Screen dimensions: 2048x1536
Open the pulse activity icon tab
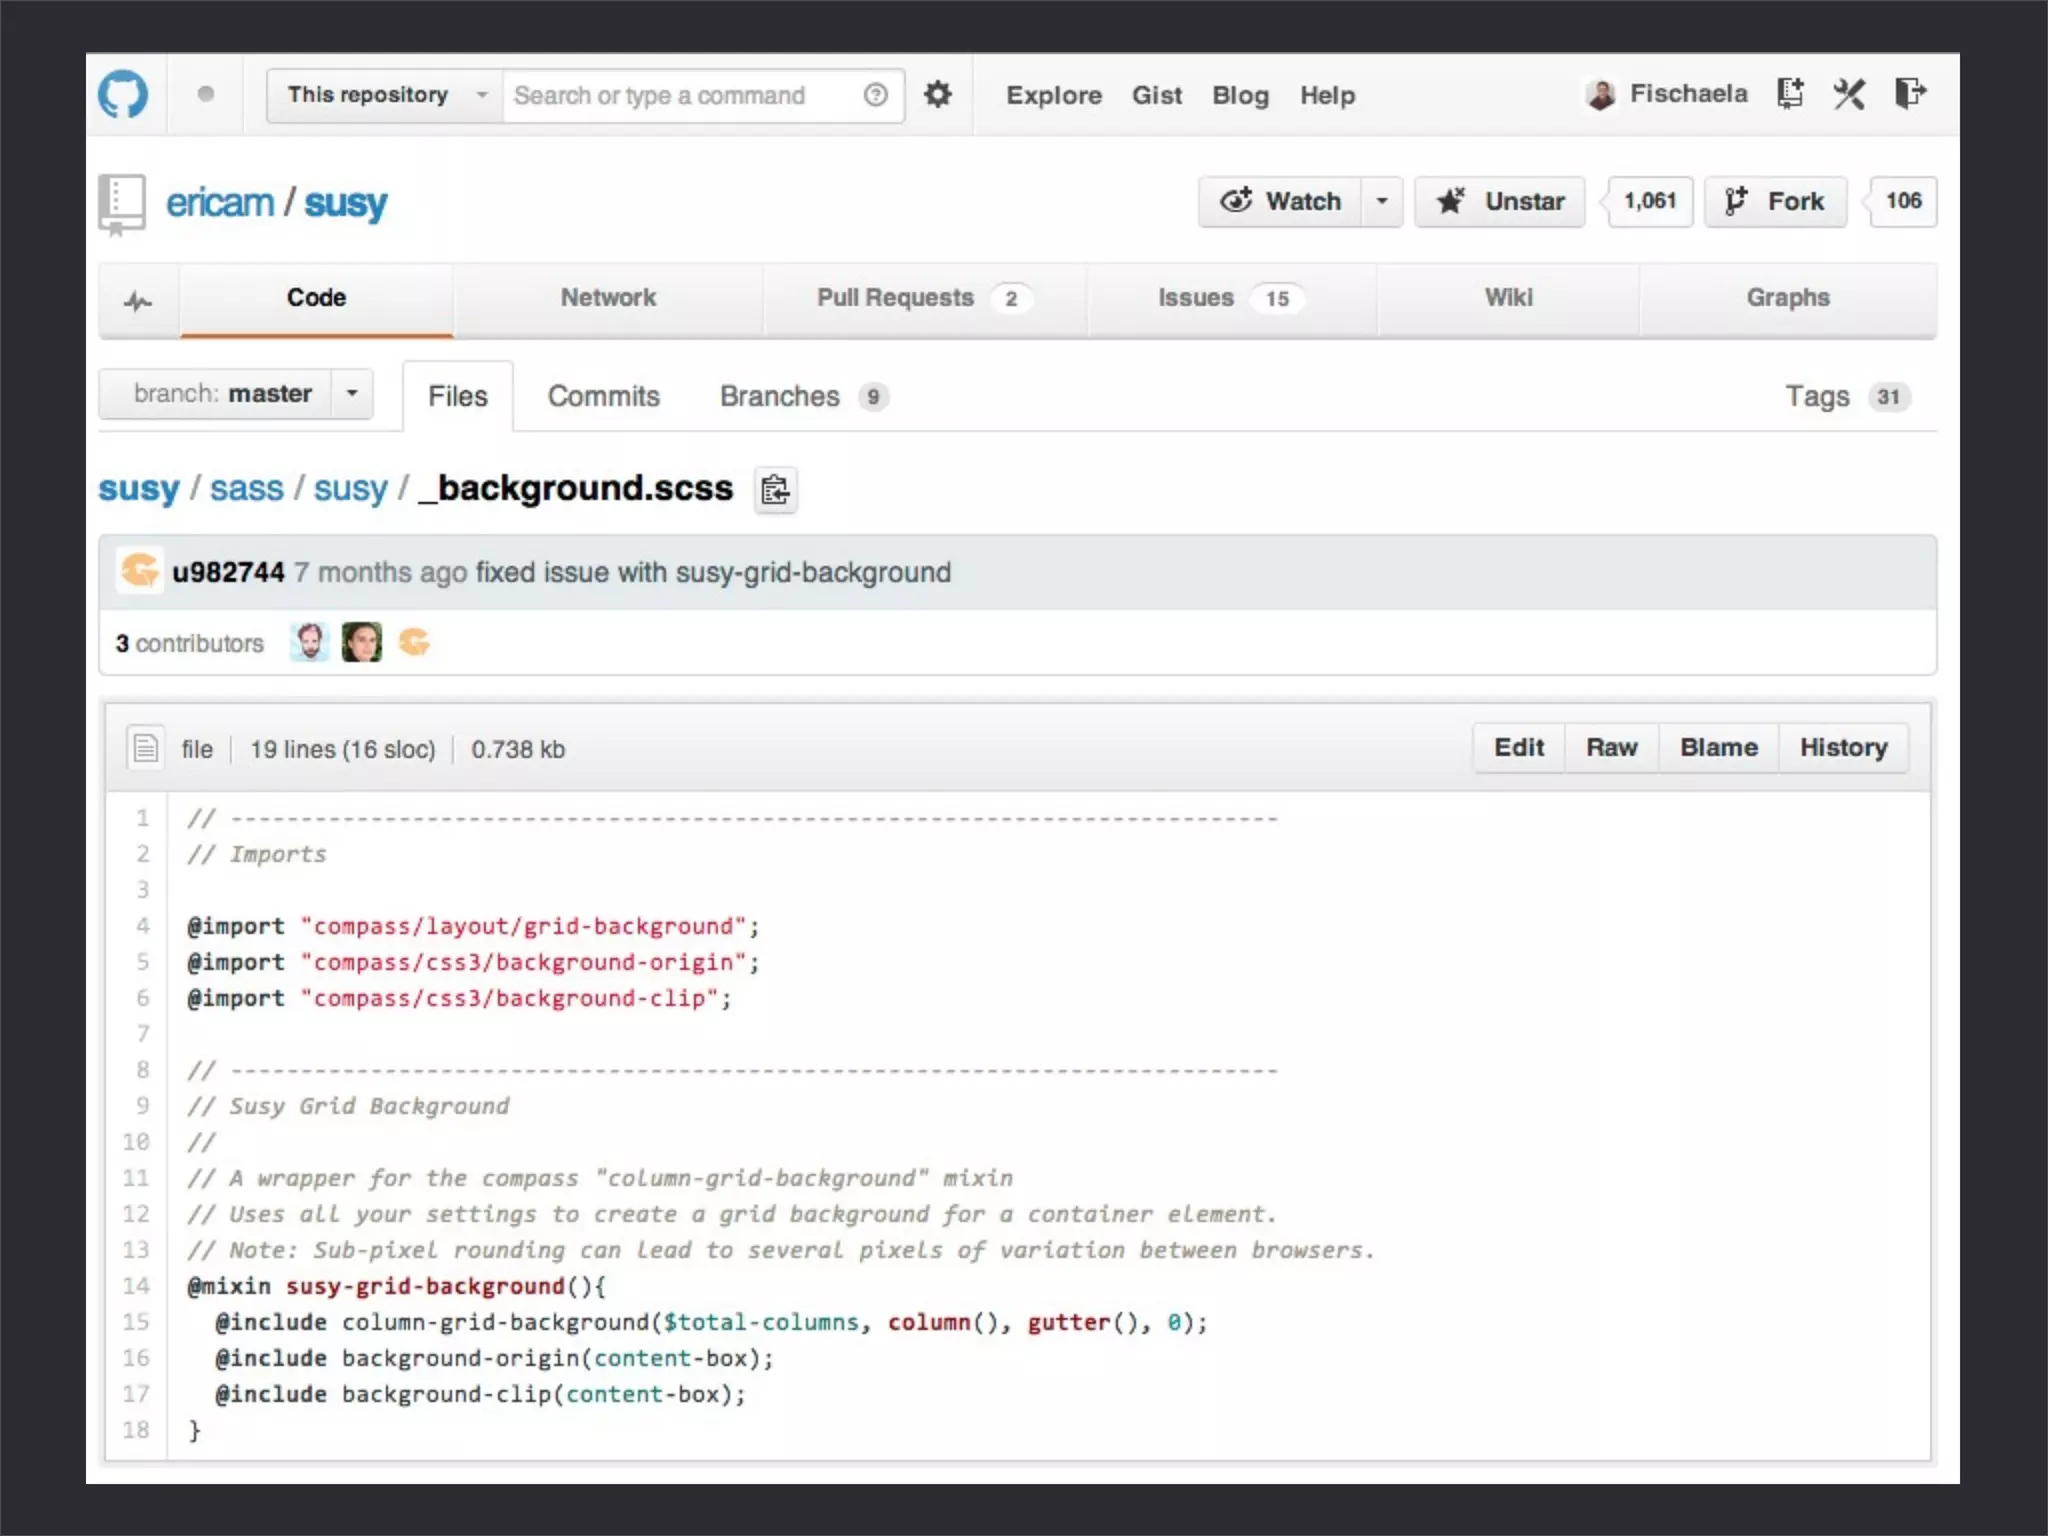(138, 300)
